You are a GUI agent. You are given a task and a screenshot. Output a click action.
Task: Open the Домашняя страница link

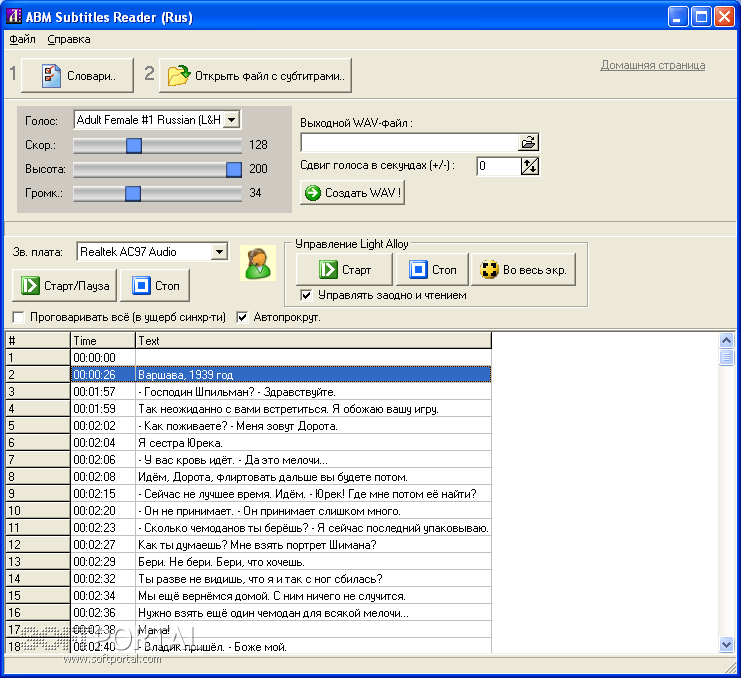click(653, 65)
